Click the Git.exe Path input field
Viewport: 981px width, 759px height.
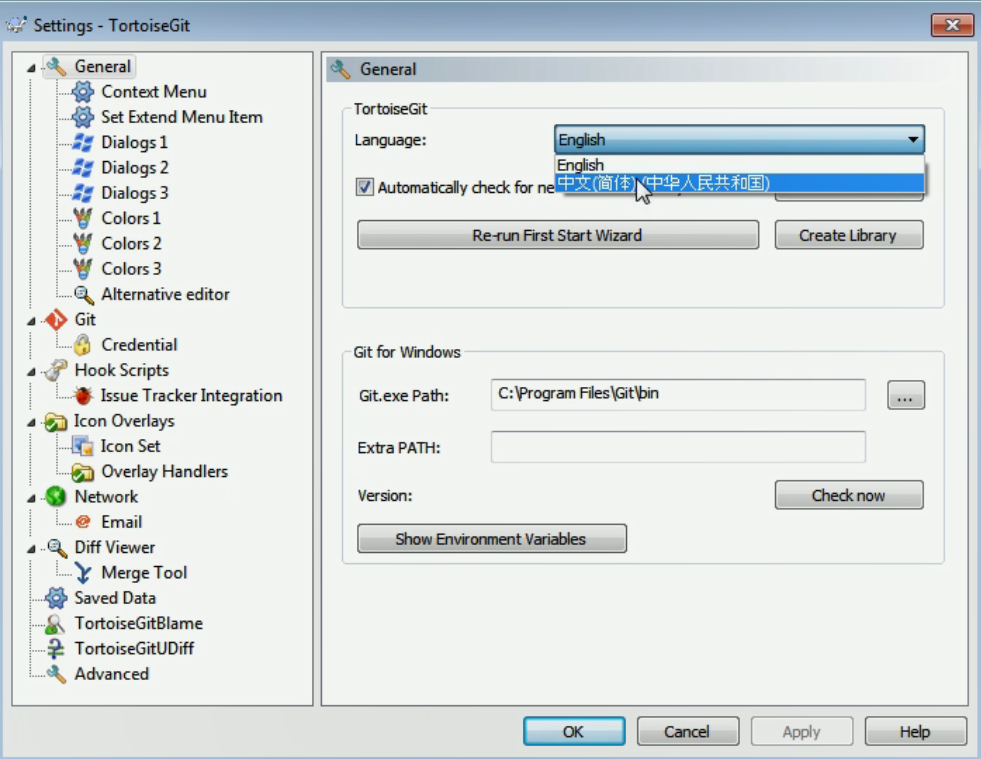(x=678, y=394)
